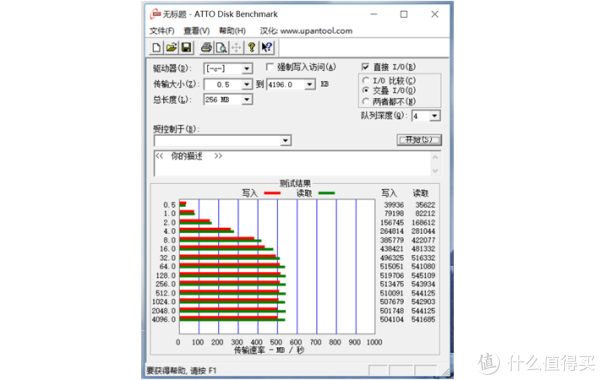
Task: Click the 开始(S) start button
Action: 419,140
